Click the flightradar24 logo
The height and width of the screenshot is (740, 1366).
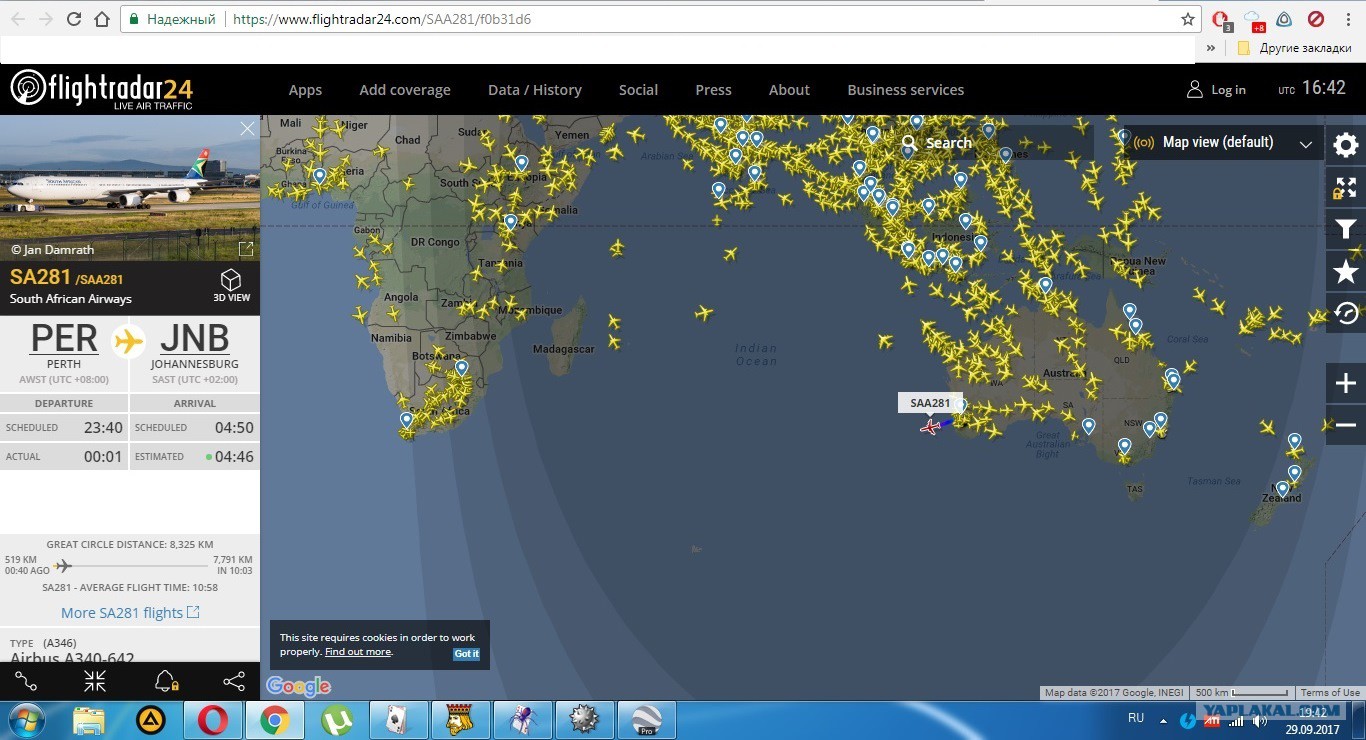pyautogui.click(x=102, y=89)
